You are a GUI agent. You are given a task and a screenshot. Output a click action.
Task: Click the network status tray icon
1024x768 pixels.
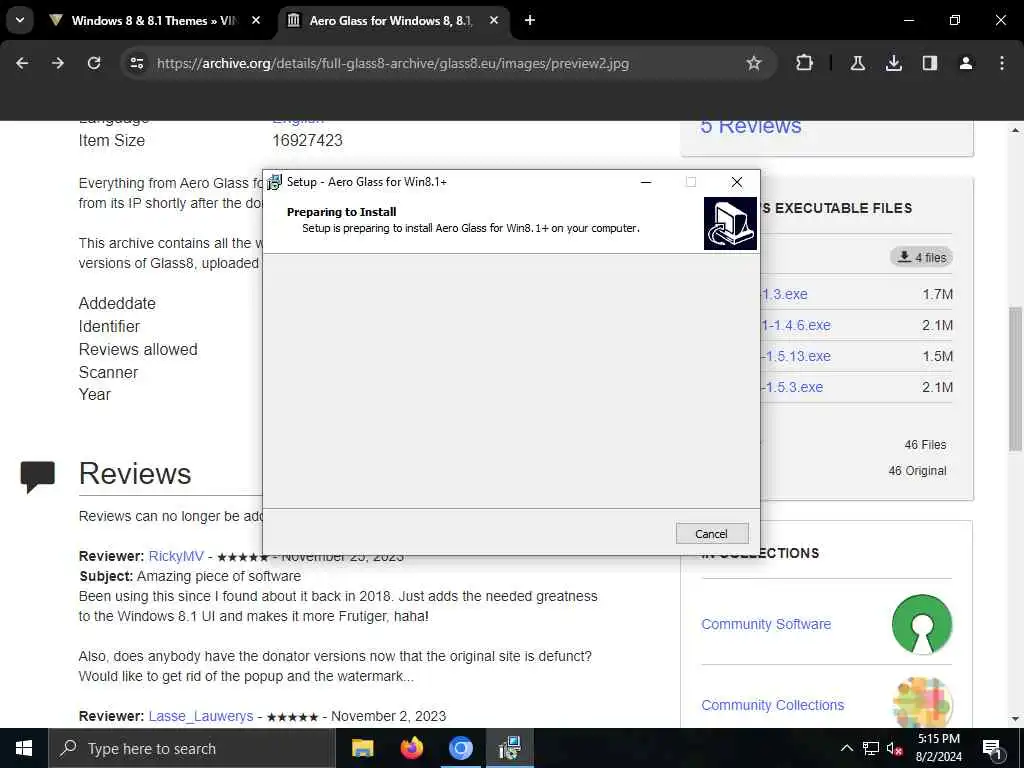click(x=871, y=748)
